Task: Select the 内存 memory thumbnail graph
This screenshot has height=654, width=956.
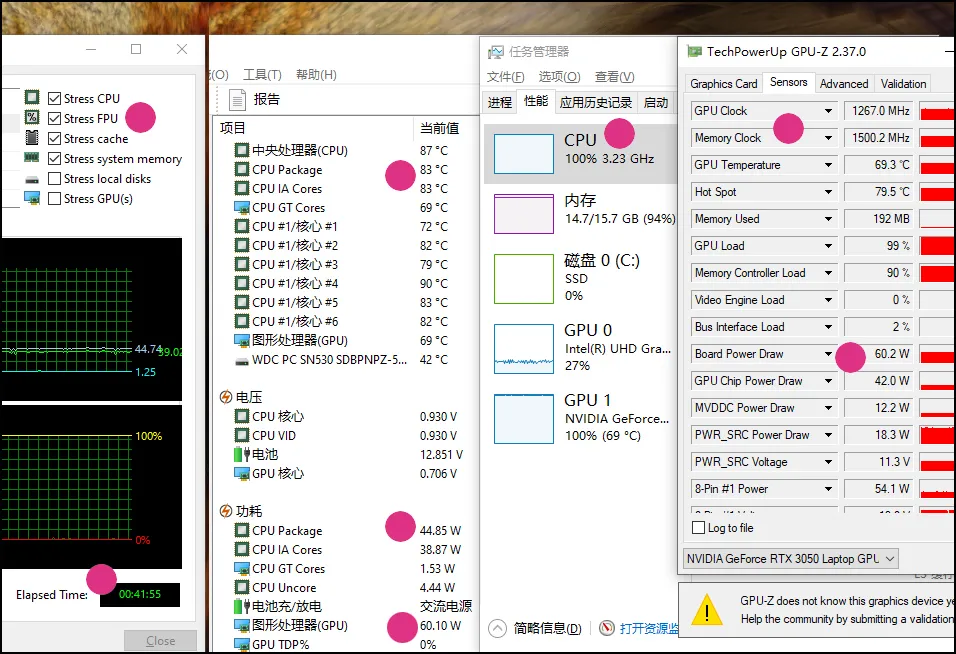Action: [524, 214]
